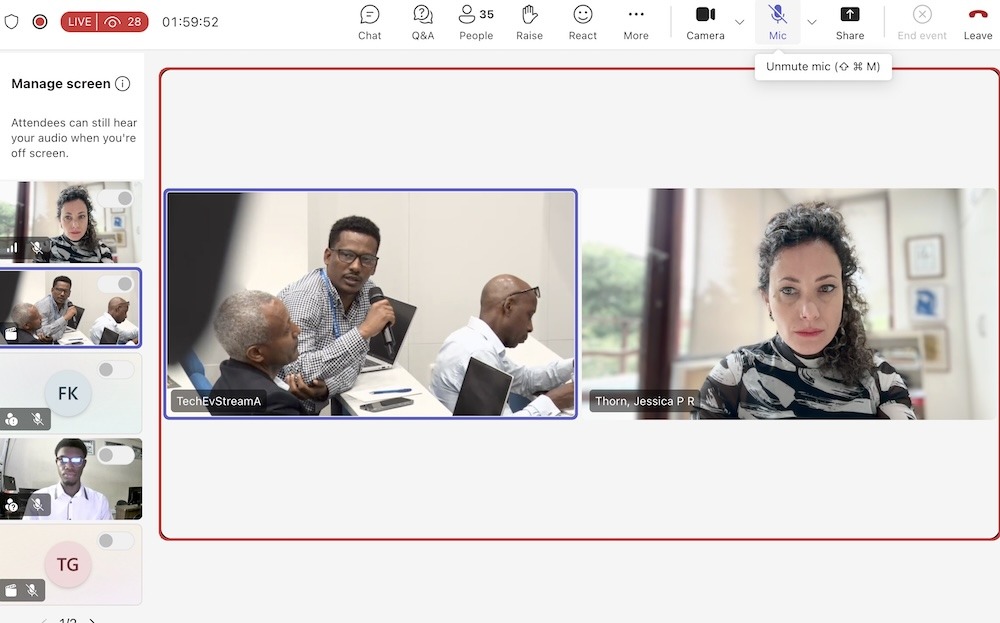The image size is (1000, 623).
Task: Open the React emoji menu
Action: tap(582, 23)
